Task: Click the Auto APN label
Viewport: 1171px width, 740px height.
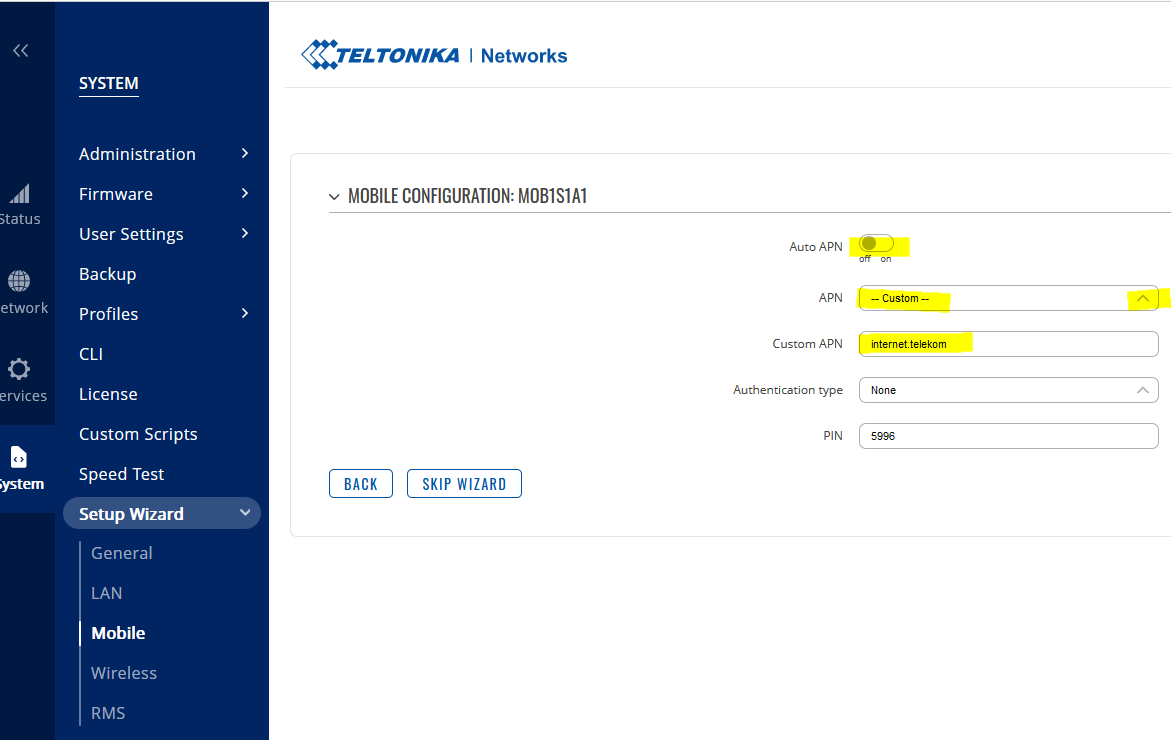Action: click(816, 246)
